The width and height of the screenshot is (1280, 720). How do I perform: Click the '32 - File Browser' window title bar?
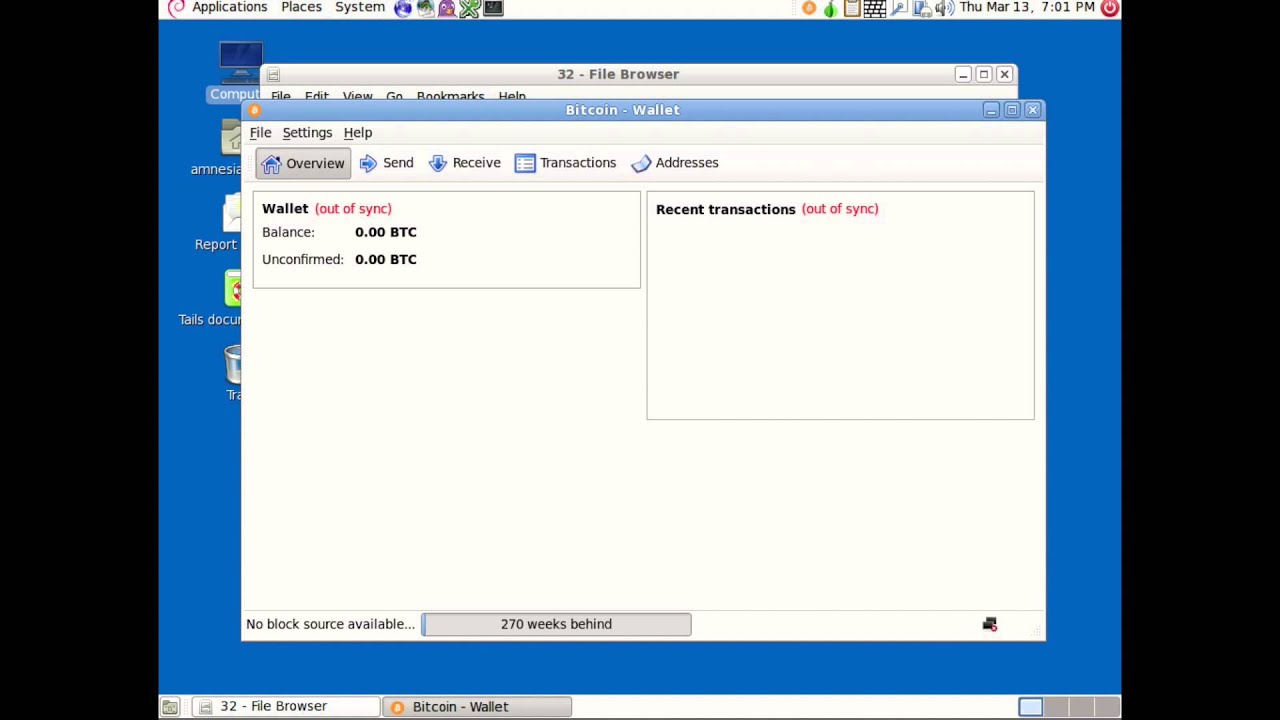(x=618, y=74)
